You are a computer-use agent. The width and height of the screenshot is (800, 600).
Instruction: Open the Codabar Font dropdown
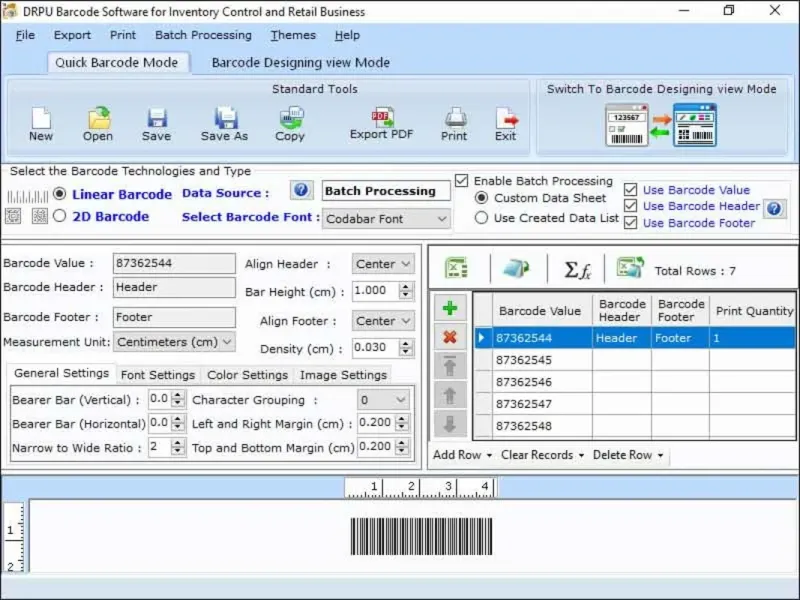coord(387,218)
